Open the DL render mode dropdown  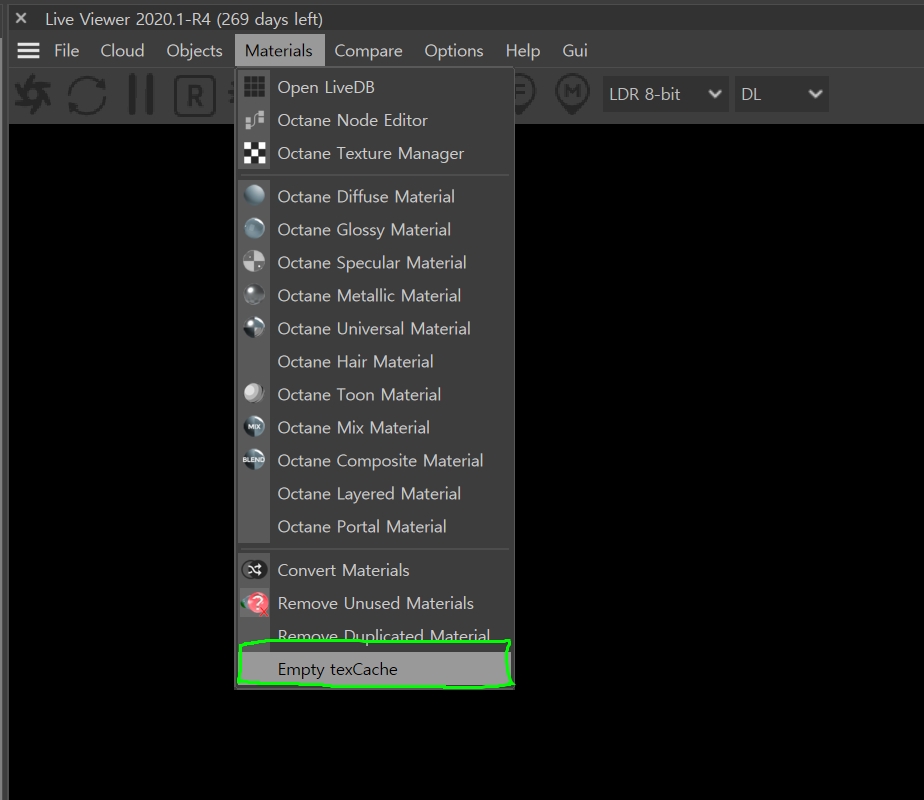pyautogui.click(x=781, y=94)
